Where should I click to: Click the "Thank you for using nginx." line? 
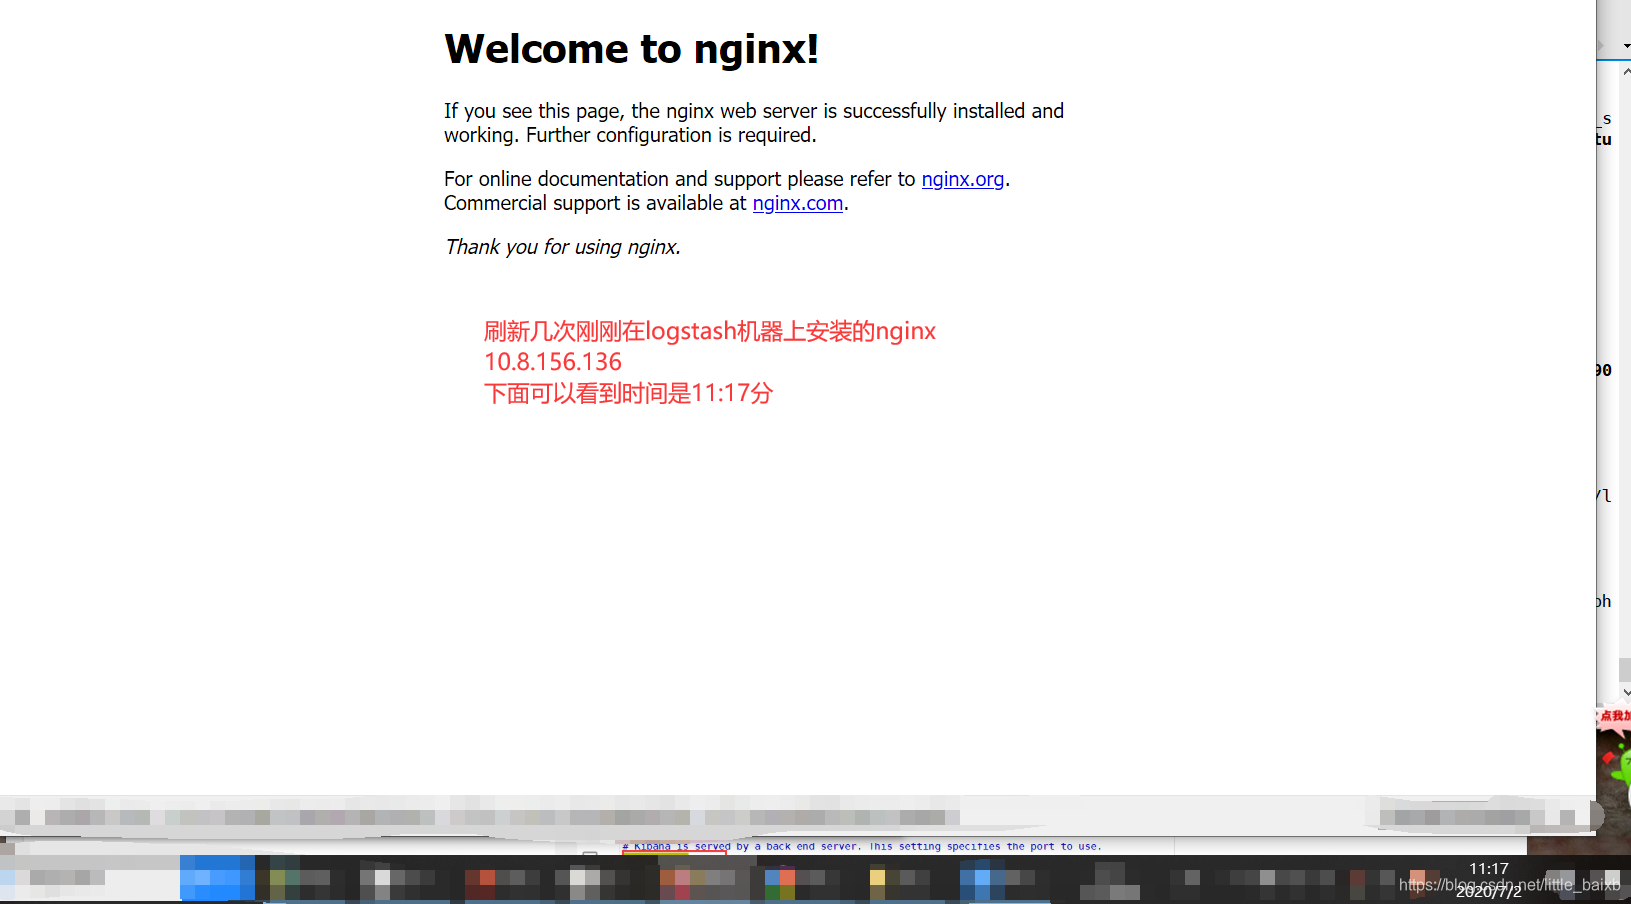(x=562, y=247)
